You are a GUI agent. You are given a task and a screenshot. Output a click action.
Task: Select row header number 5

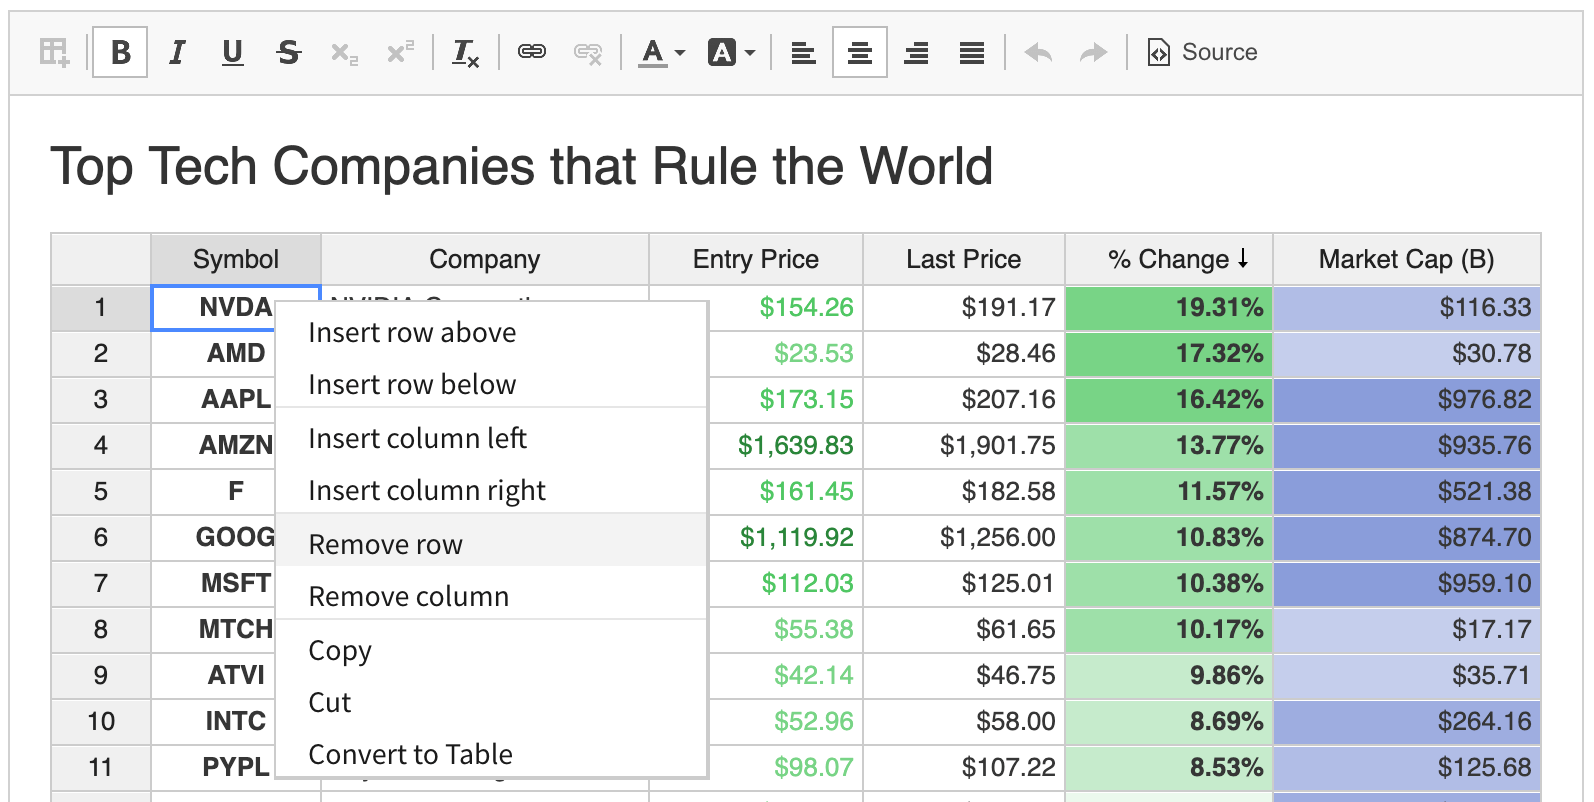click(101, 491)
